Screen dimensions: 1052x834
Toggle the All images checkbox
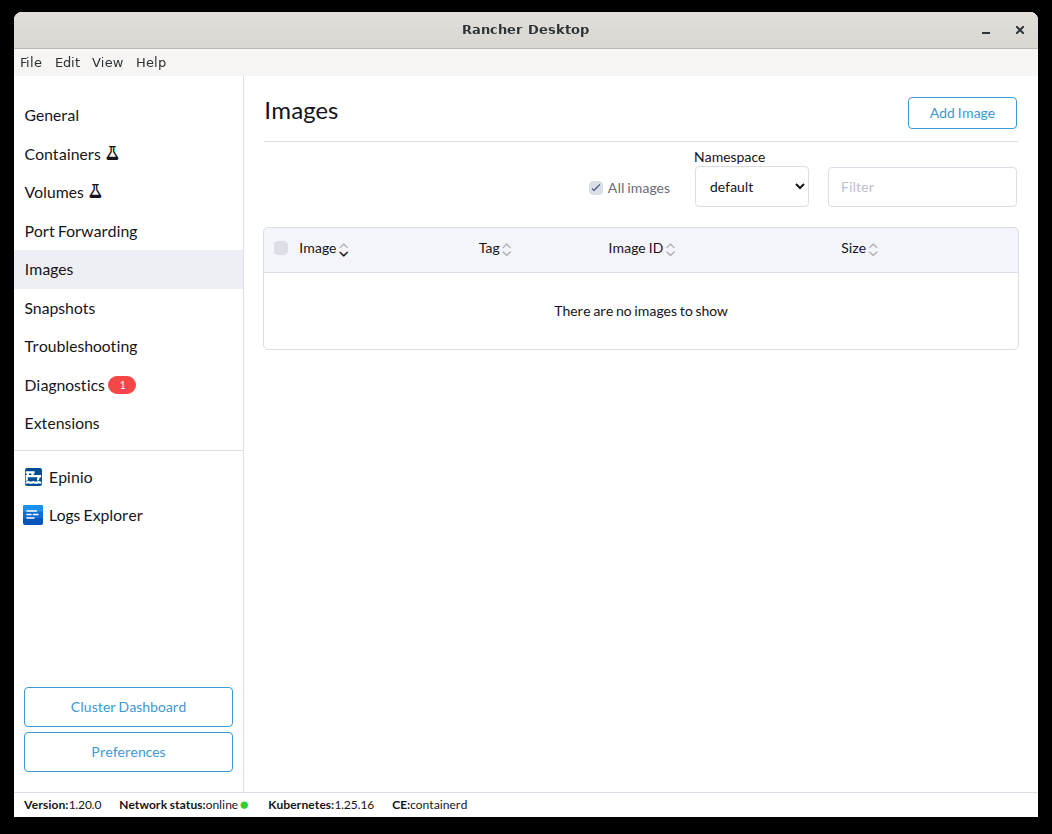click(x=596, y=188)
